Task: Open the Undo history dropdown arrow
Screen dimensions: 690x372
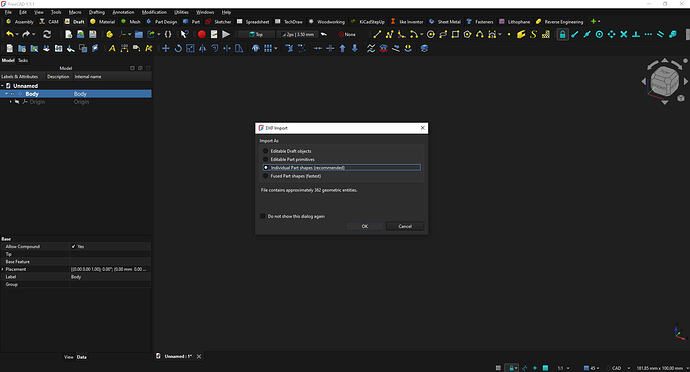Action: (17, 34)
